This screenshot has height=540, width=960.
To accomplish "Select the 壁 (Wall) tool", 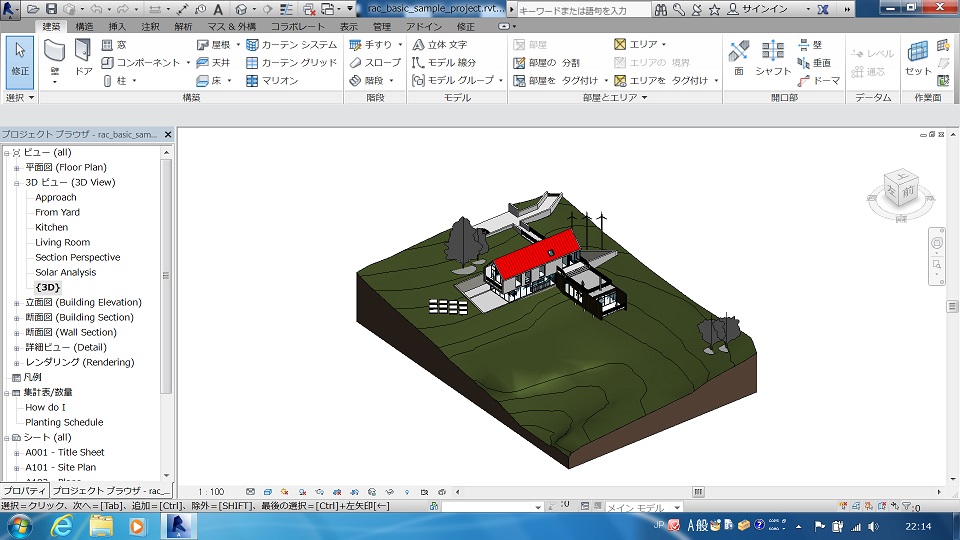I will click(x=54, y=54).
